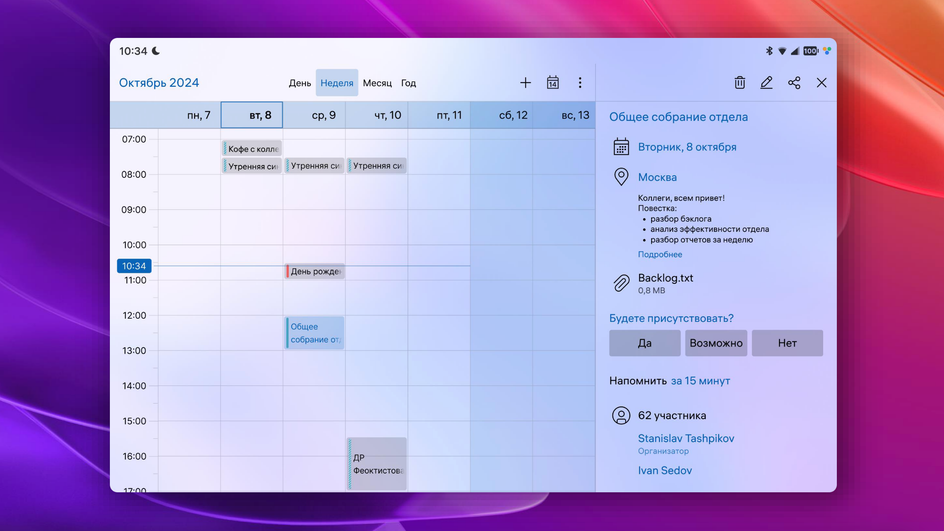944x531 pixels.
Task: Open Tuesday's Утренняя синхронизация event
Action: tap(252, 166)
